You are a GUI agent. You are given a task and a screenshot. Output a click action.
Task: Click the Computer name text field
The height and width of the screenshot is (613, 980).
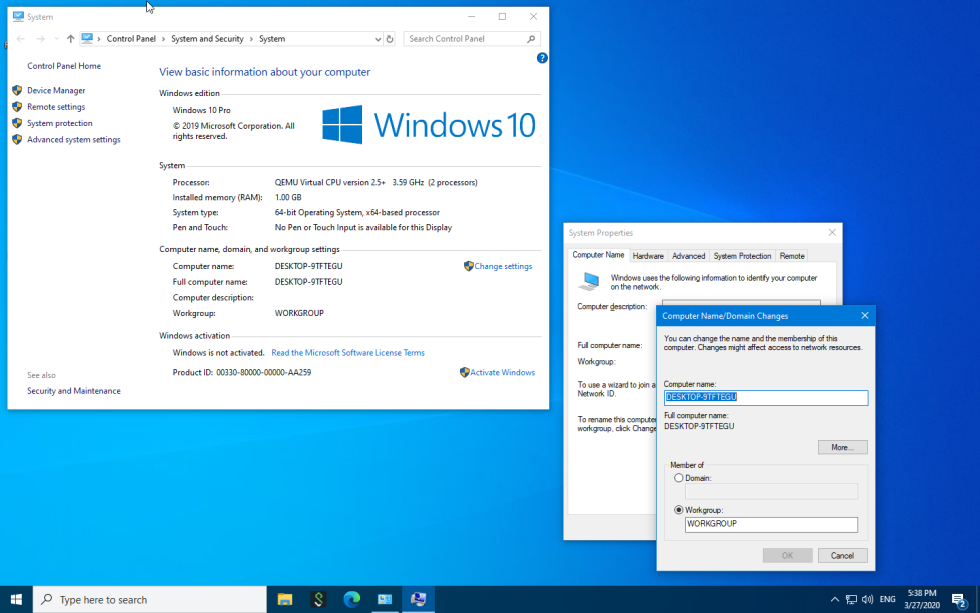(766, 397)
